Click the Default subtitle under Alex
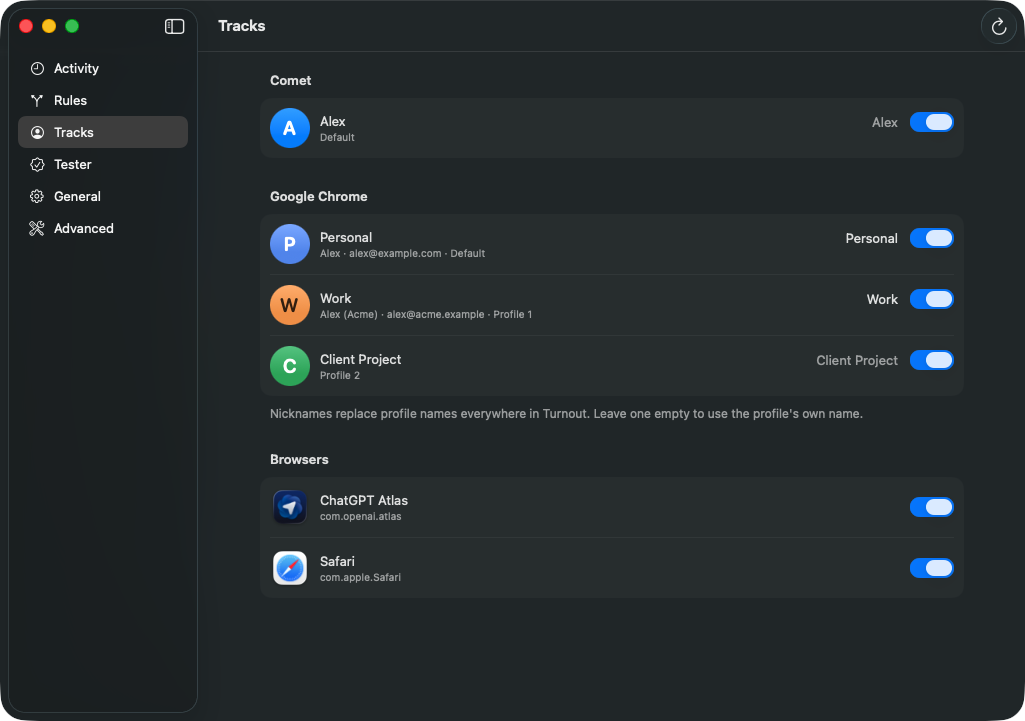This screenshot has width=1025, height=721. coord(337,137)
